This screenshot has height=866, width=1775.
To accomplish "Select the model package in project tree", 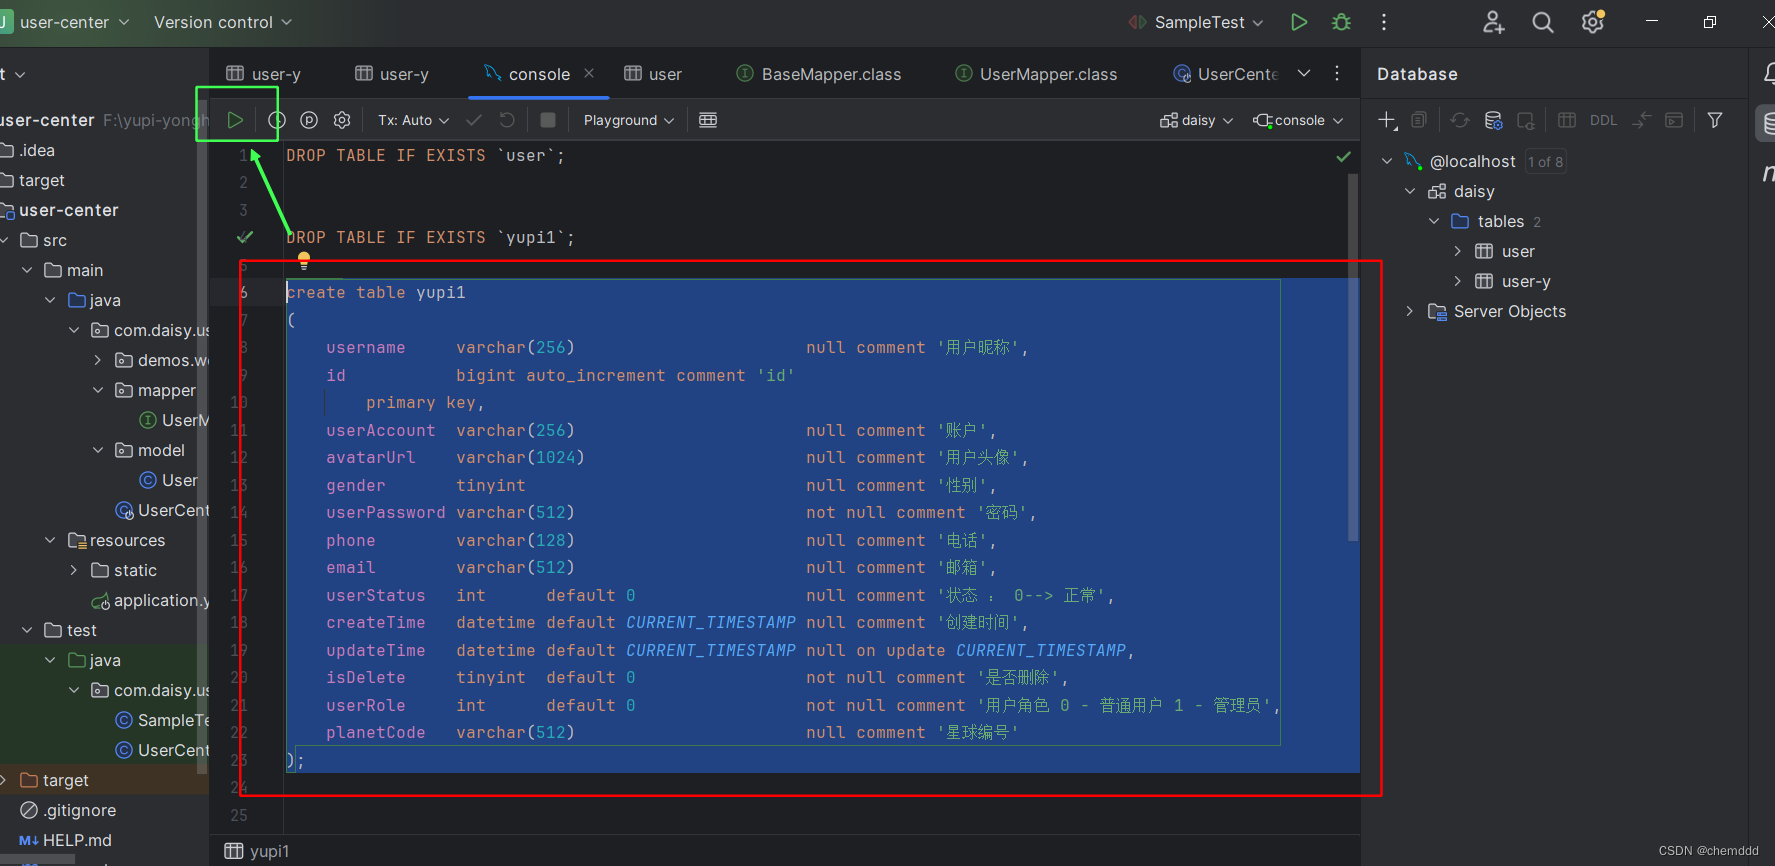I will [150, 450].
